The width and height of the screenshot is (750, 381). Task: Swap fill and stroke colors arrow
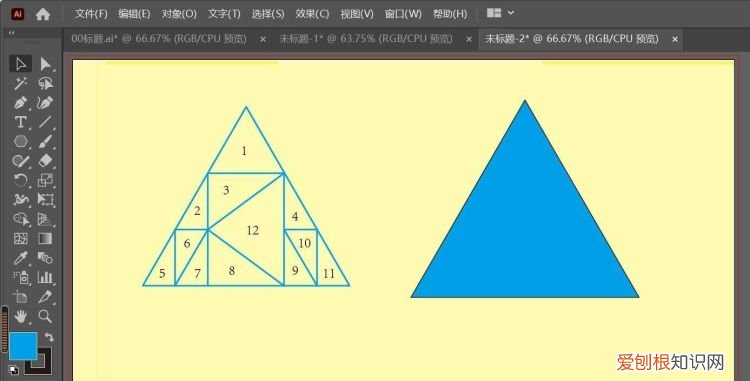[49, 337]
